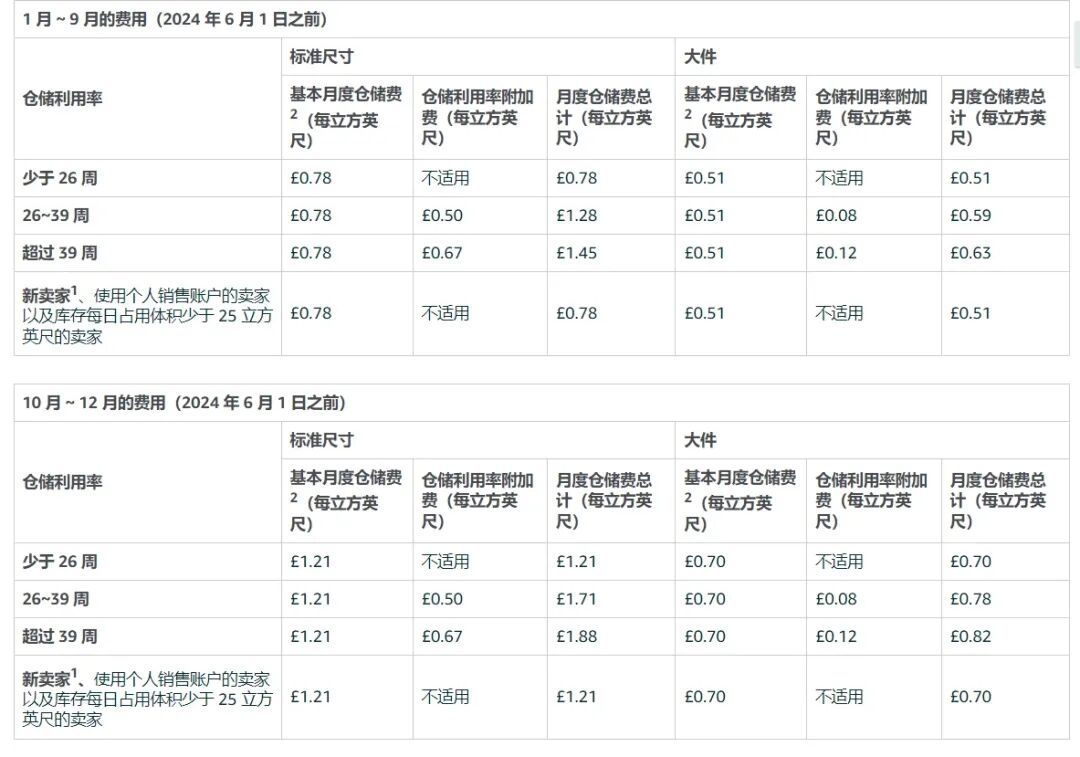Viewport: 1080px width, 757px height.
Task: Click '26~39 周' row label in 1月~9月 table
Action: (x=56, y=215)
